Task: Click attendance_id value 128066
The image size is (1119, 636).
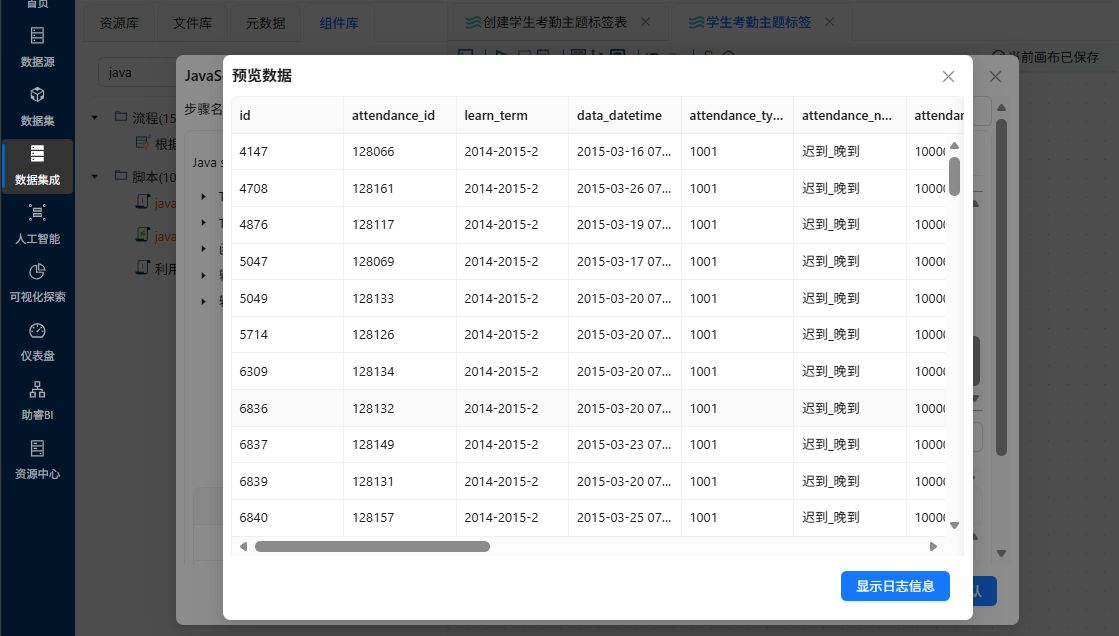Action: (400, 151)
